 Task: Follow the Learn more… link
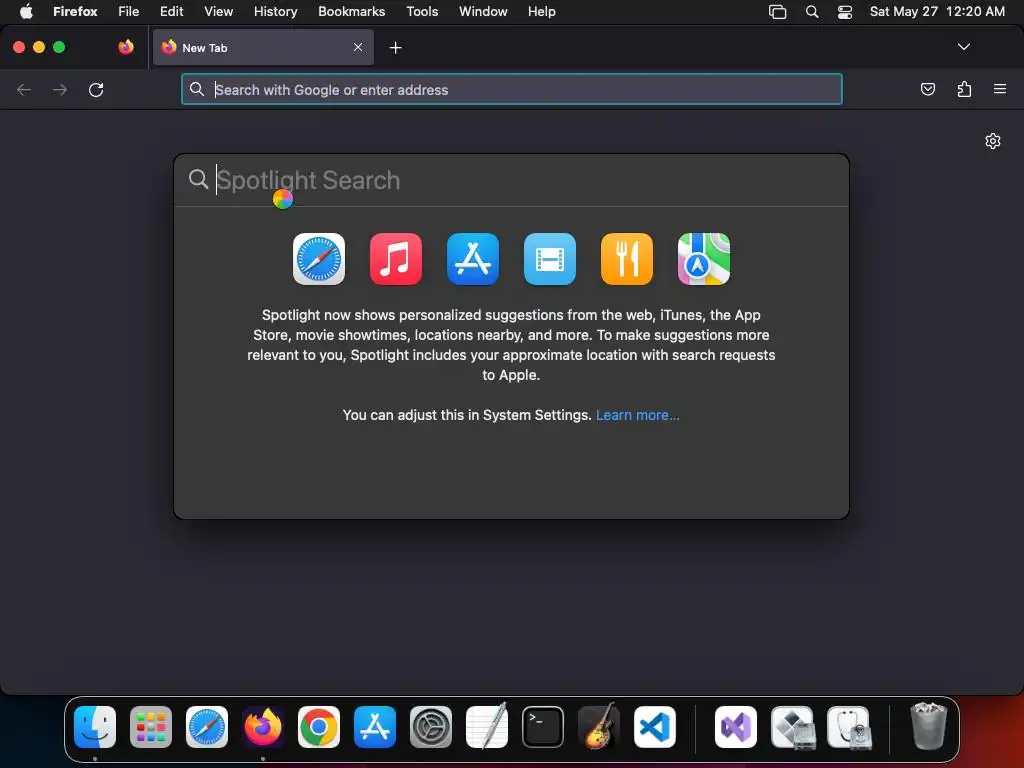(637, 415)
